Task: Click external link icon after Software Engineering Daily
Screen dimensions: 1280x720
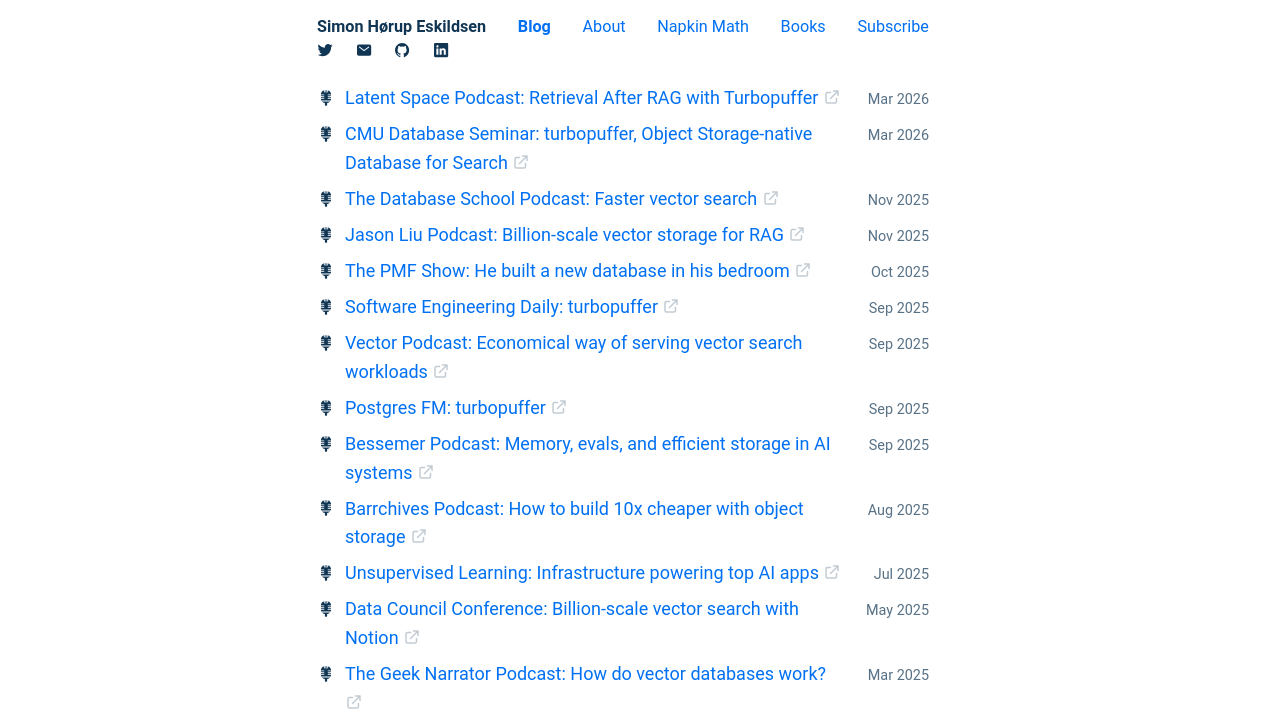Action: point(671,306)
